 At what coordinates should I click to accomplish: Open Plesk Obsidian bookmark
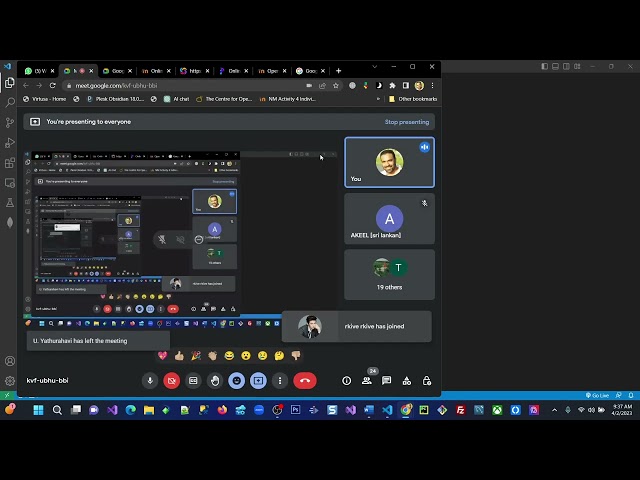116,99
